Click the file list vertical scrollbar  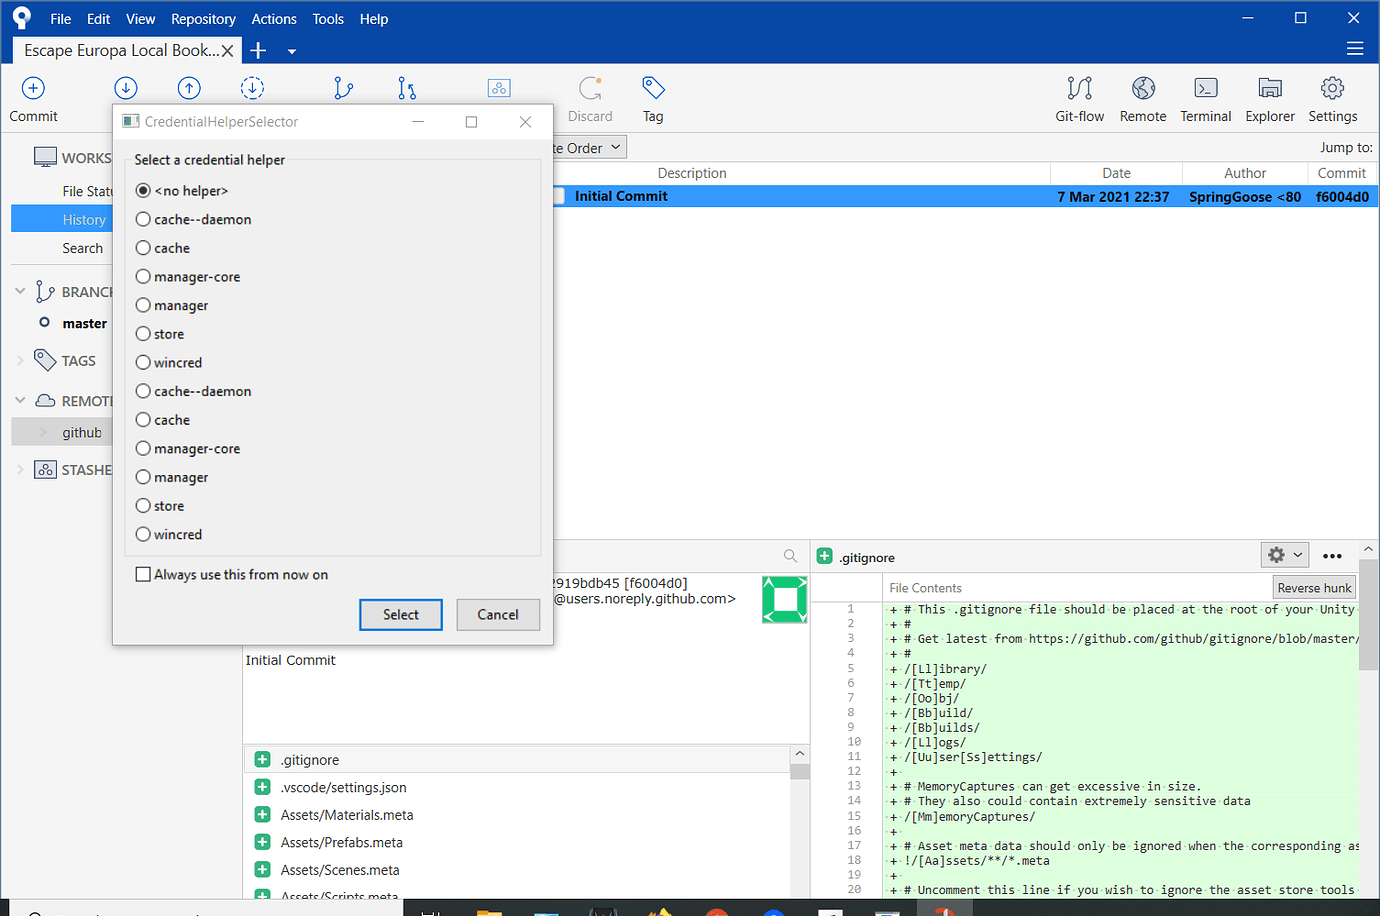click(x=799, y=830)
